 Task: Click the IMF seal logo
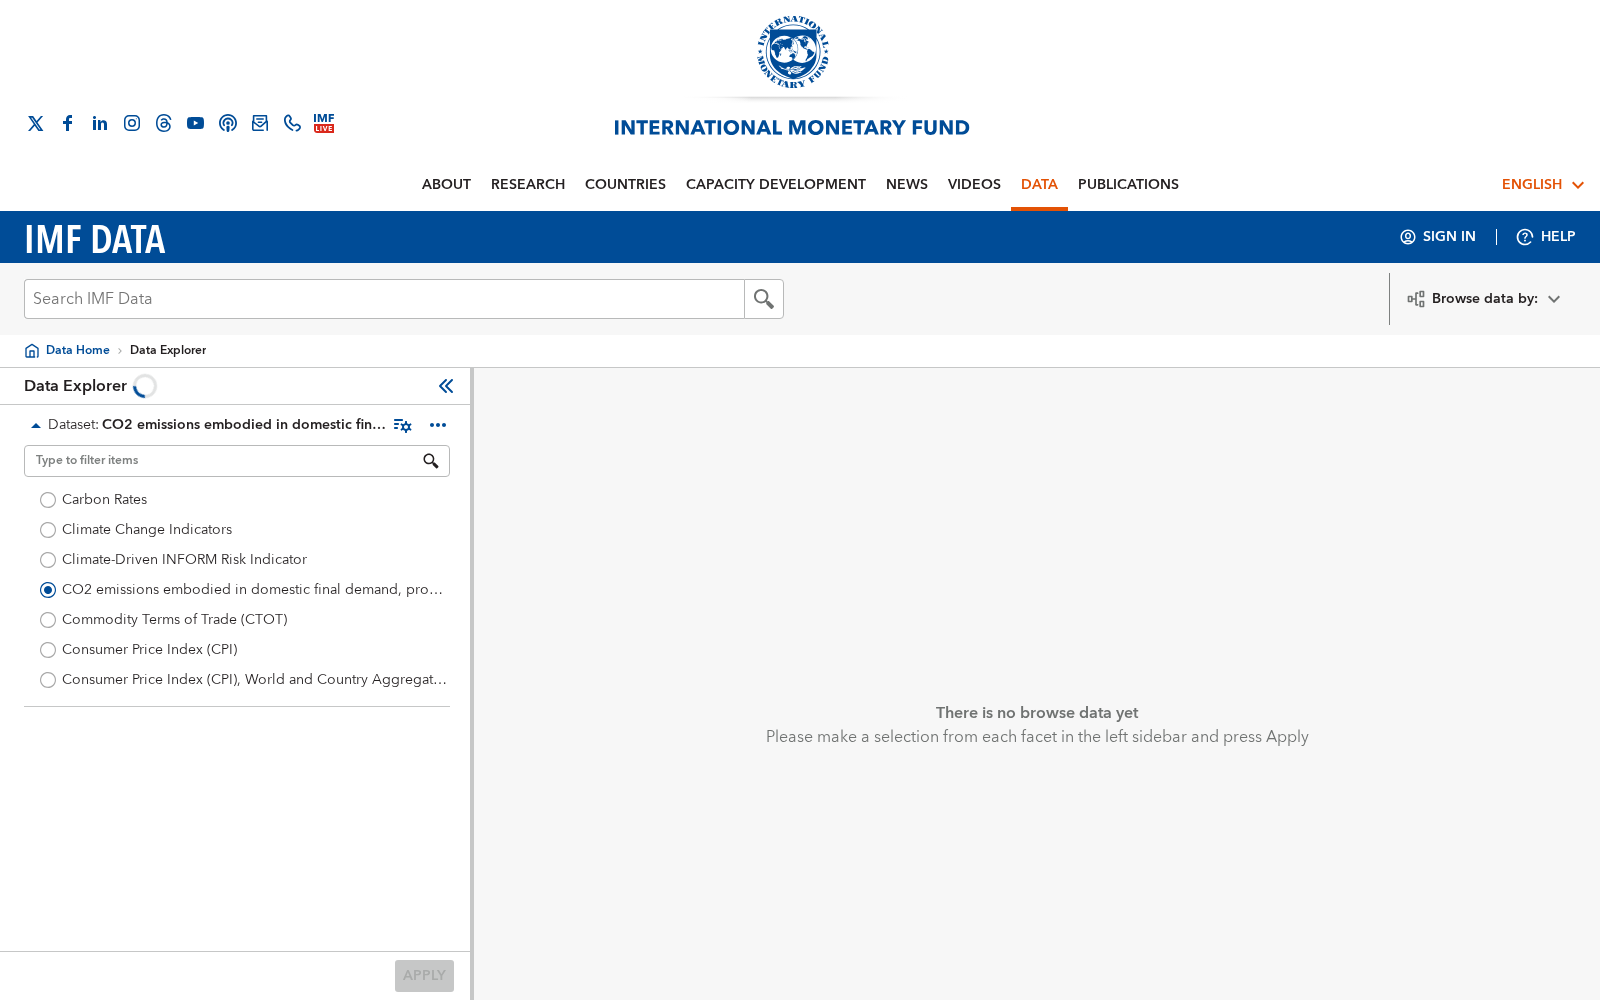click(x=792, y=52)
